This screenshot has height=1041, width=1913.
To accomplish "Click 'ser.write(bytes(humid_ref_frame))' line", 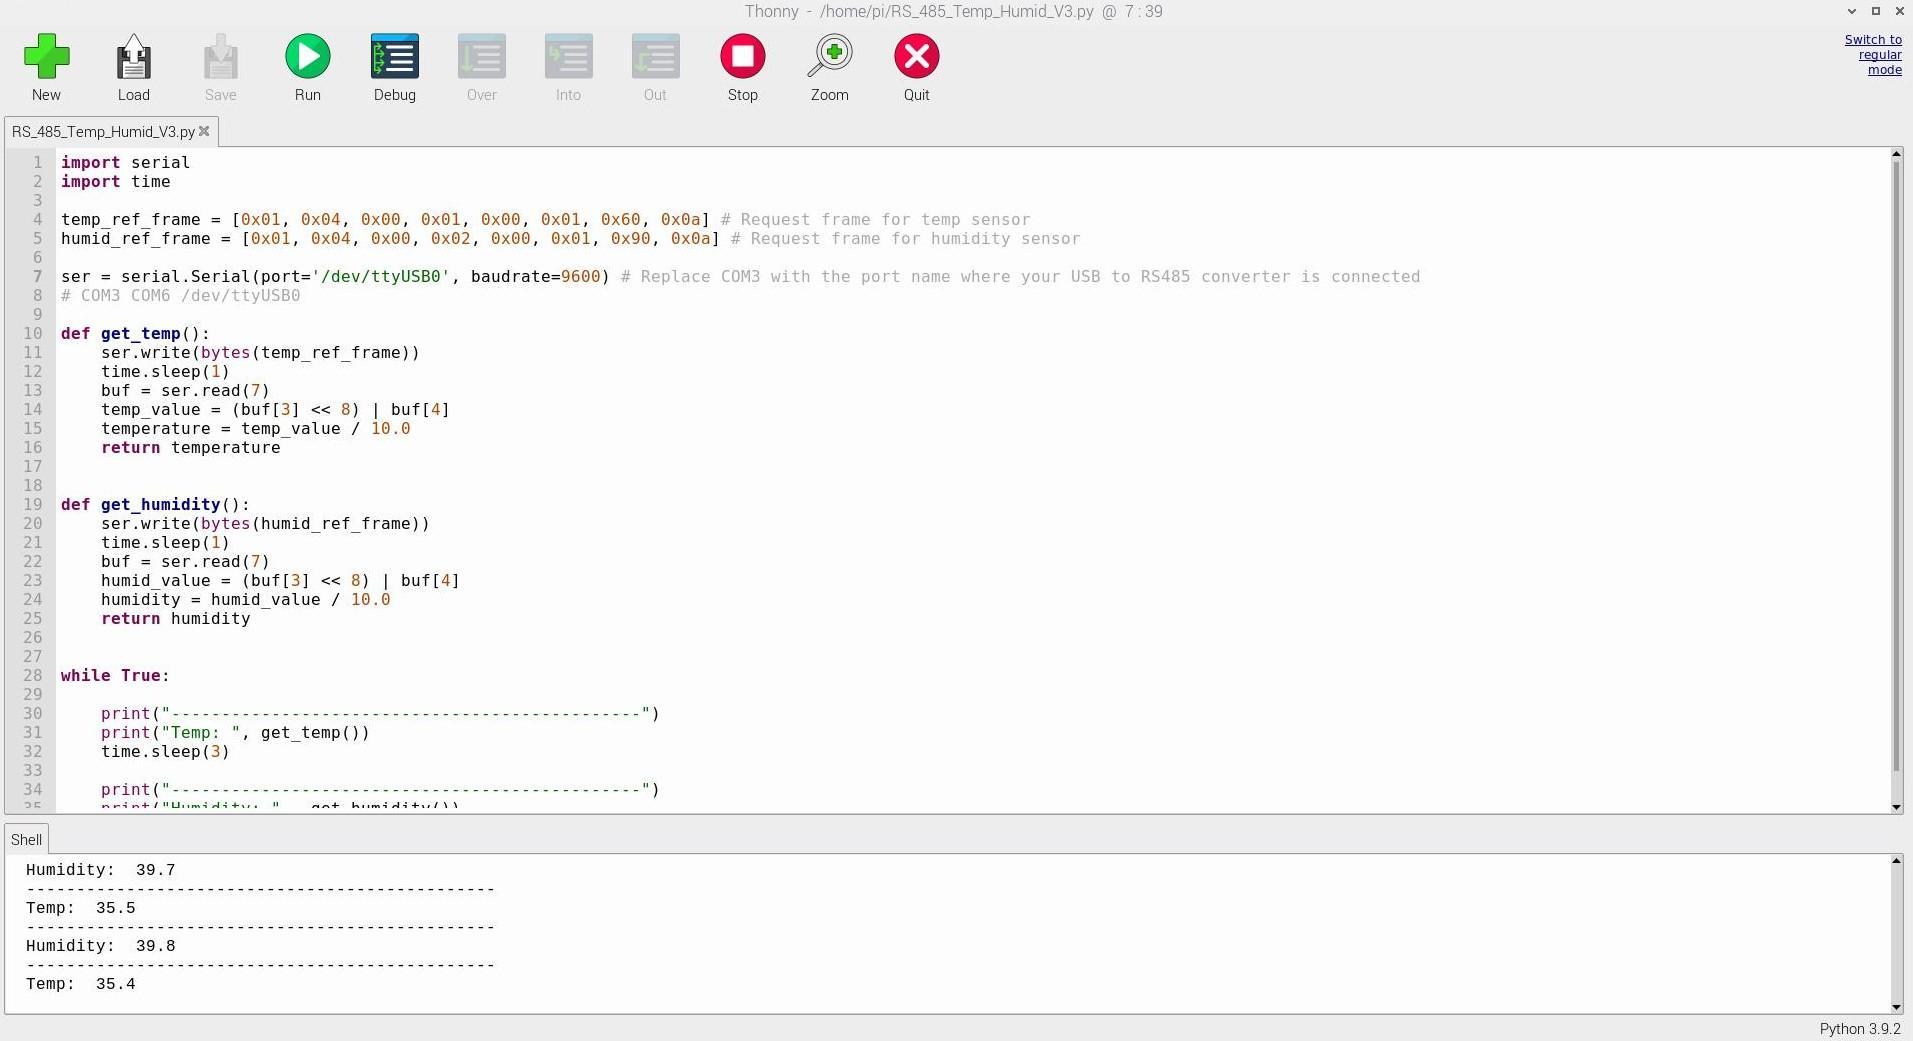I will tap(265, 523).
